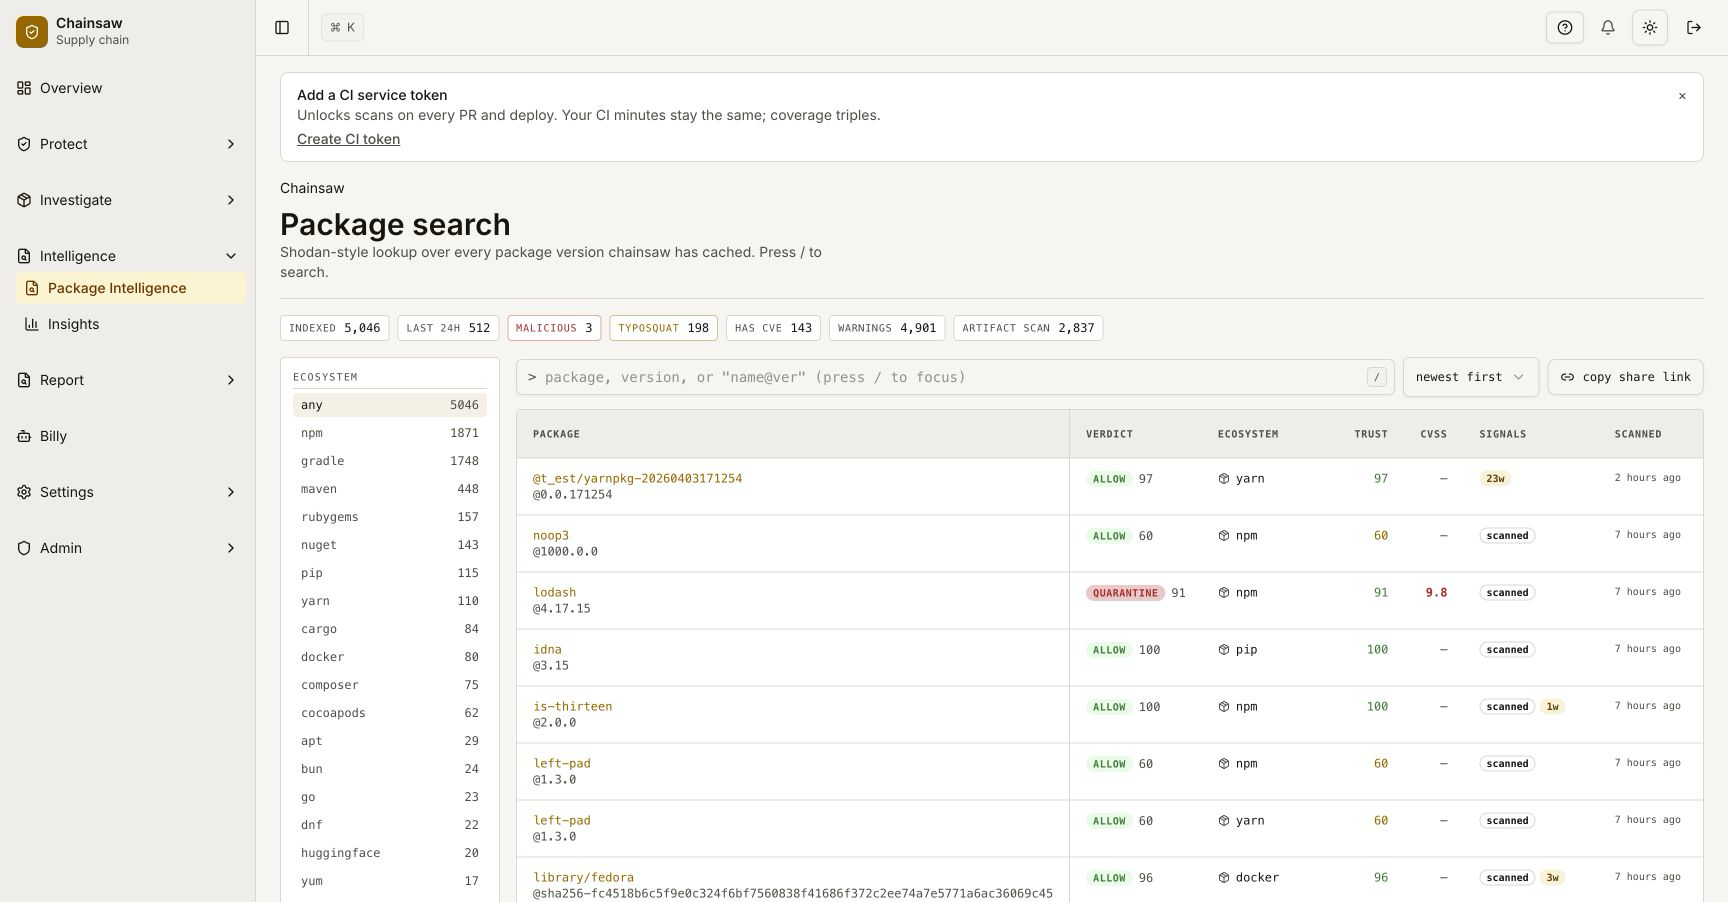Open the help question-mark icon
This screenshot has width=1728, height=902.
[1565, 28]
